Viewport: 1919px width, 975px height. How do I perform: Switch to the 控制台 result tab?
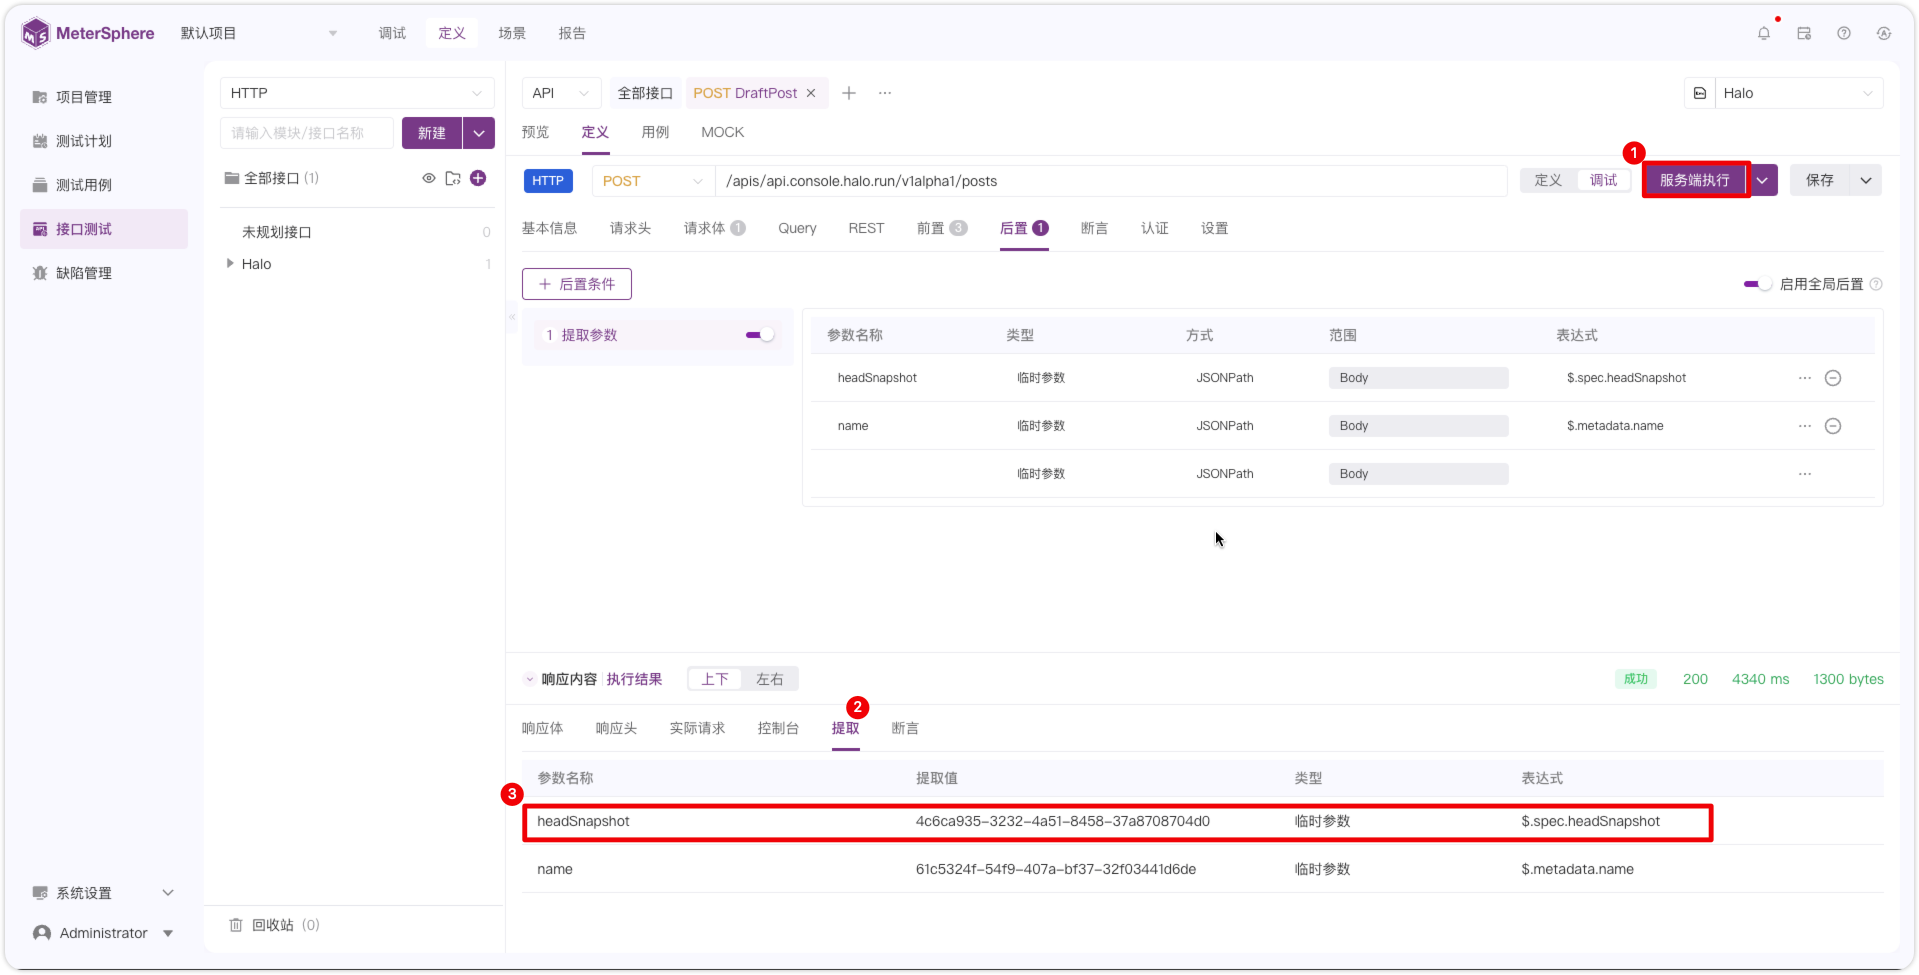tap(778, 728)
